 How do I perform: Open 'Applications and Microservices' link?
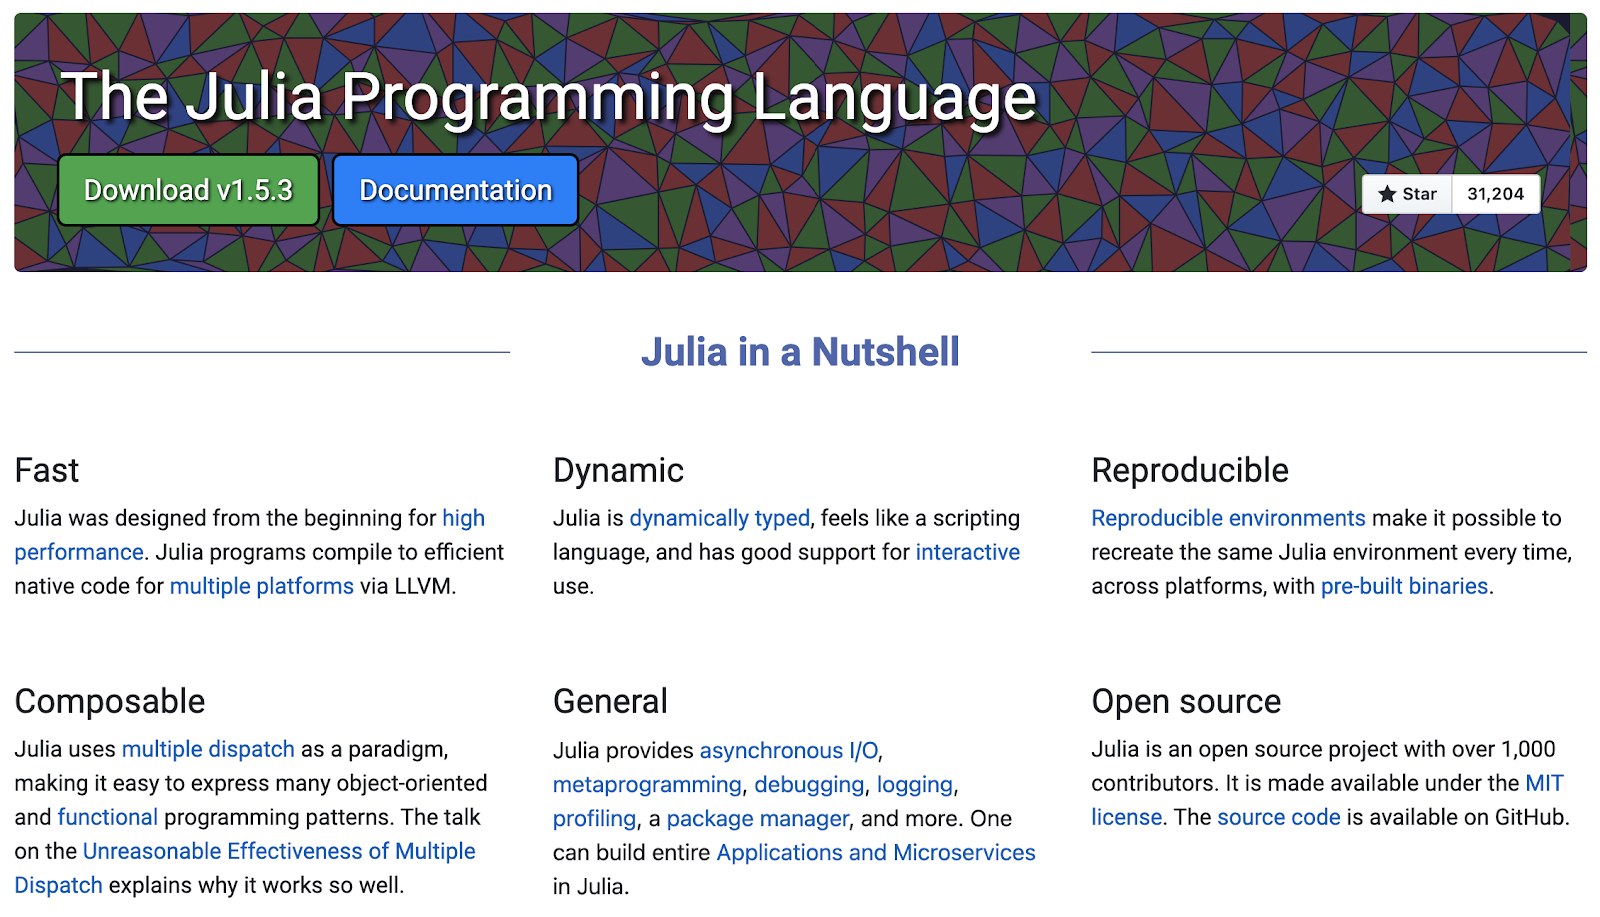876,852
